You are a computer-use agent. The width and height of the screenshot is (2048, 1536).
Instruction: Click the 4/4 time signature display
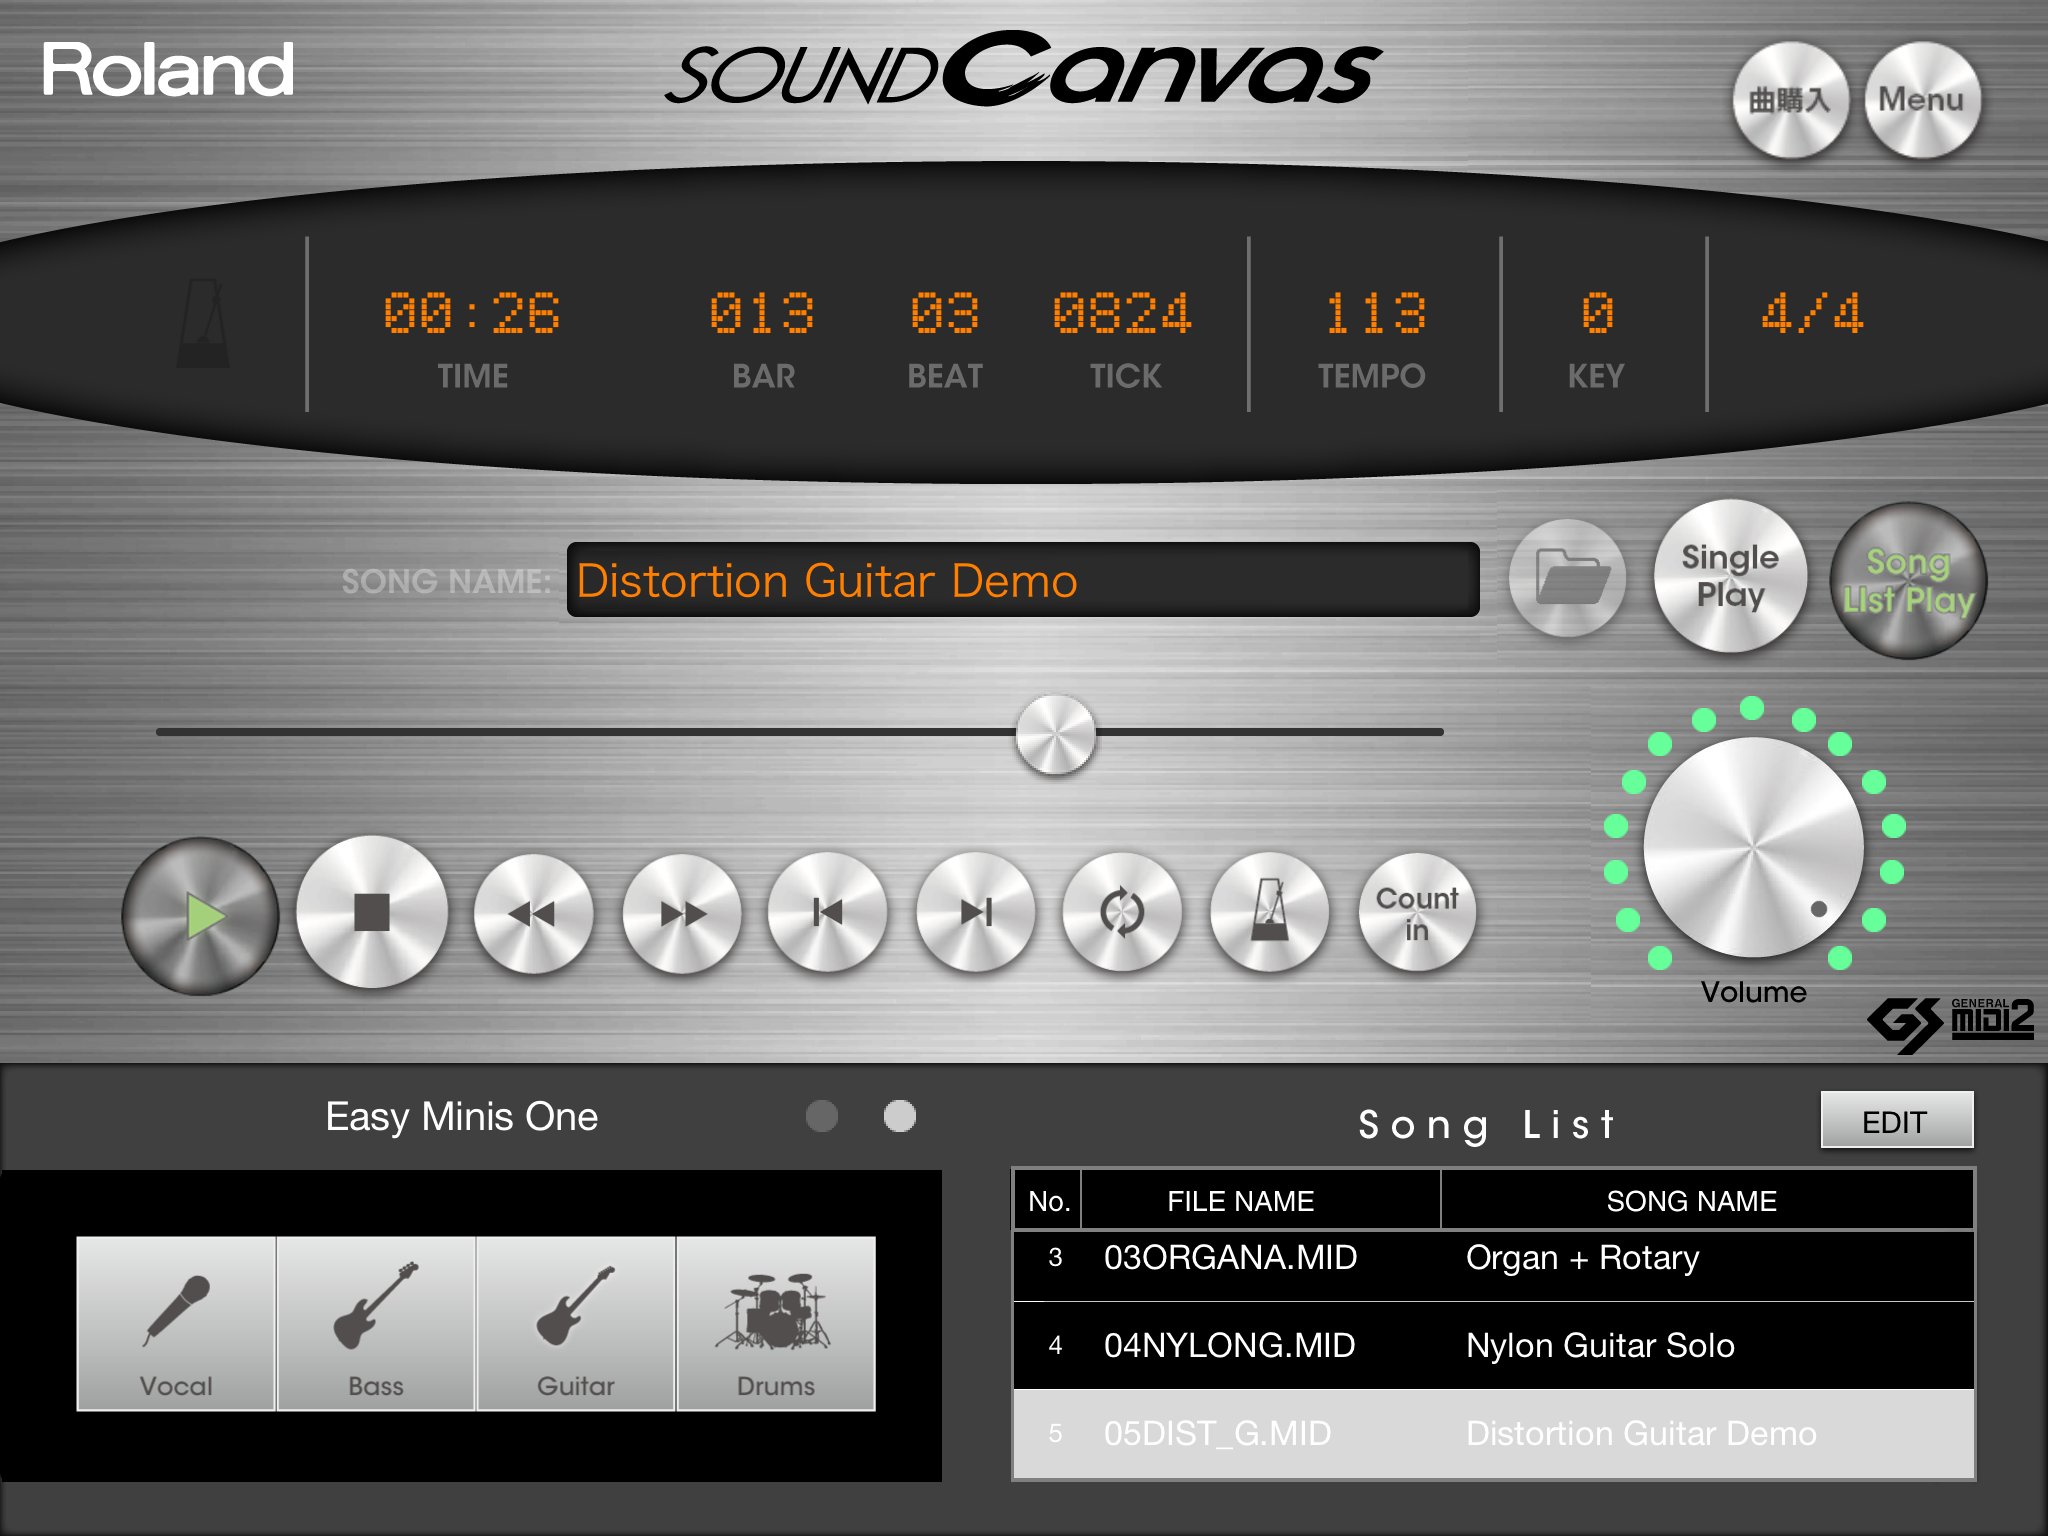click(x=1812, y=313)
